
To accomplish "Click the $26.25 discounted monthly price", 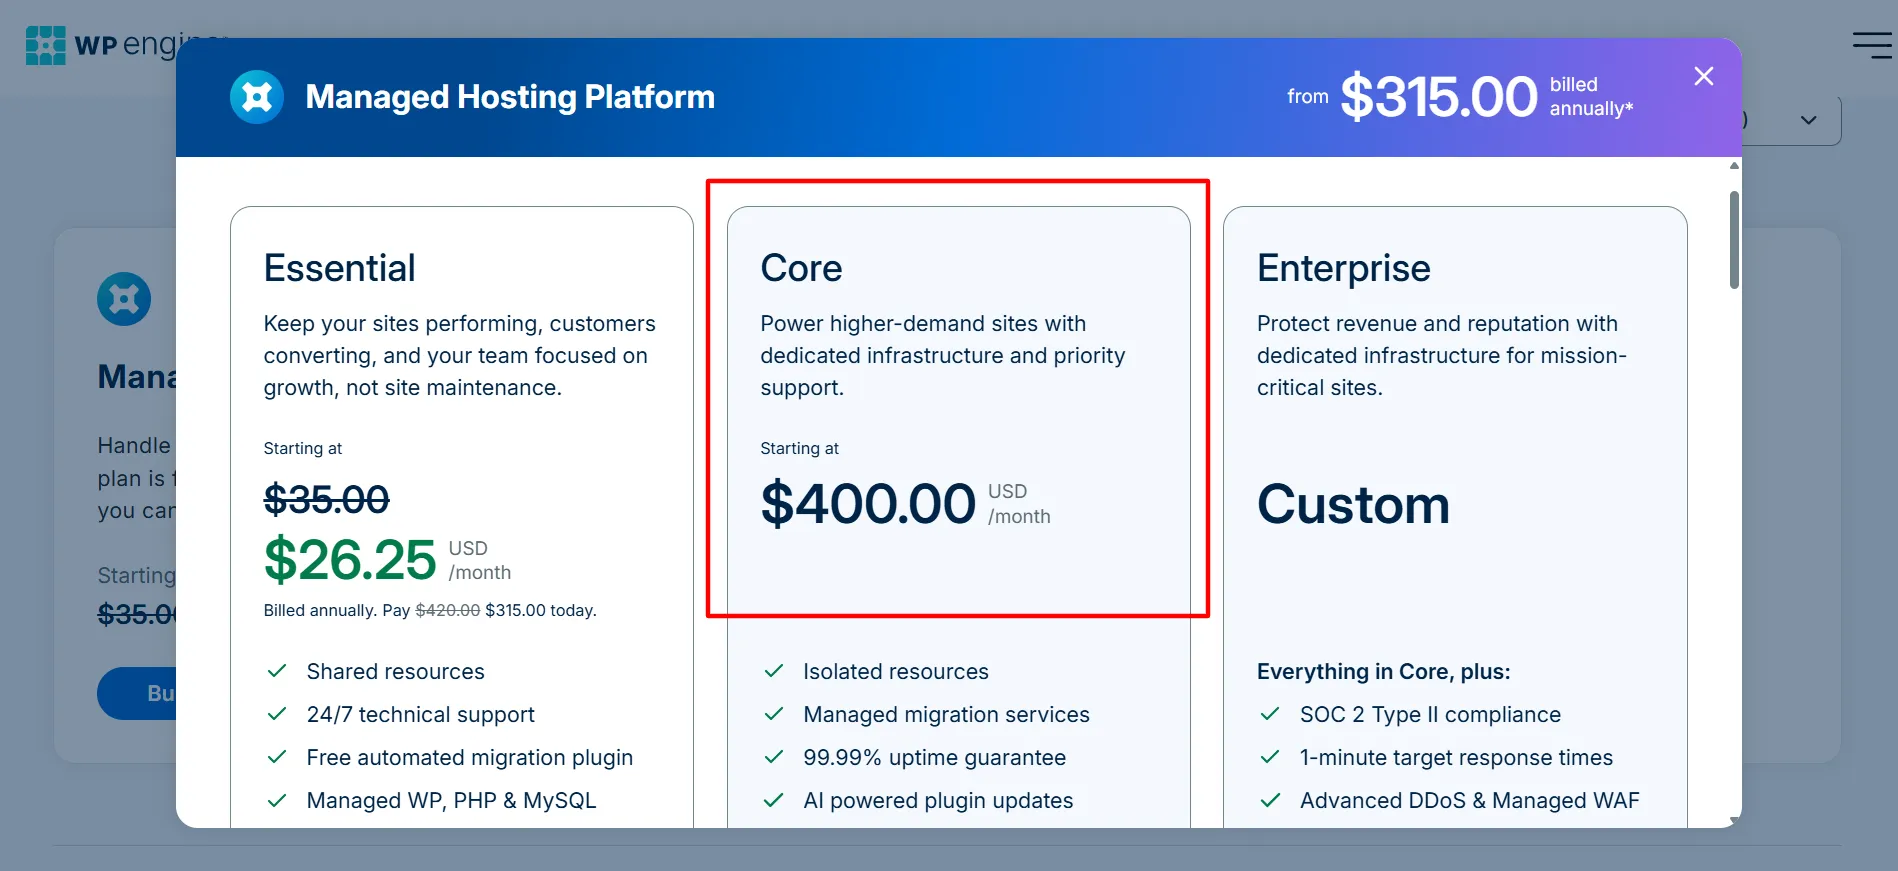I will pos(350,559).
